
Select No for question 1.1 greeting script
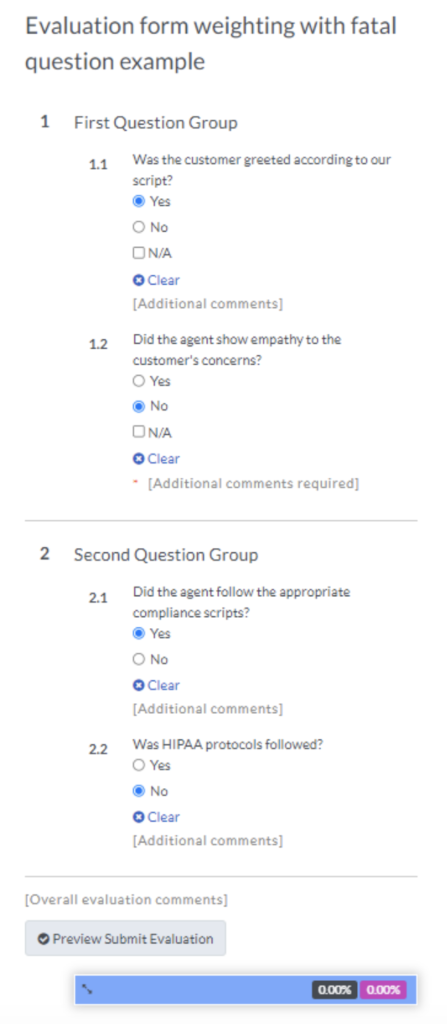point(139,227)
